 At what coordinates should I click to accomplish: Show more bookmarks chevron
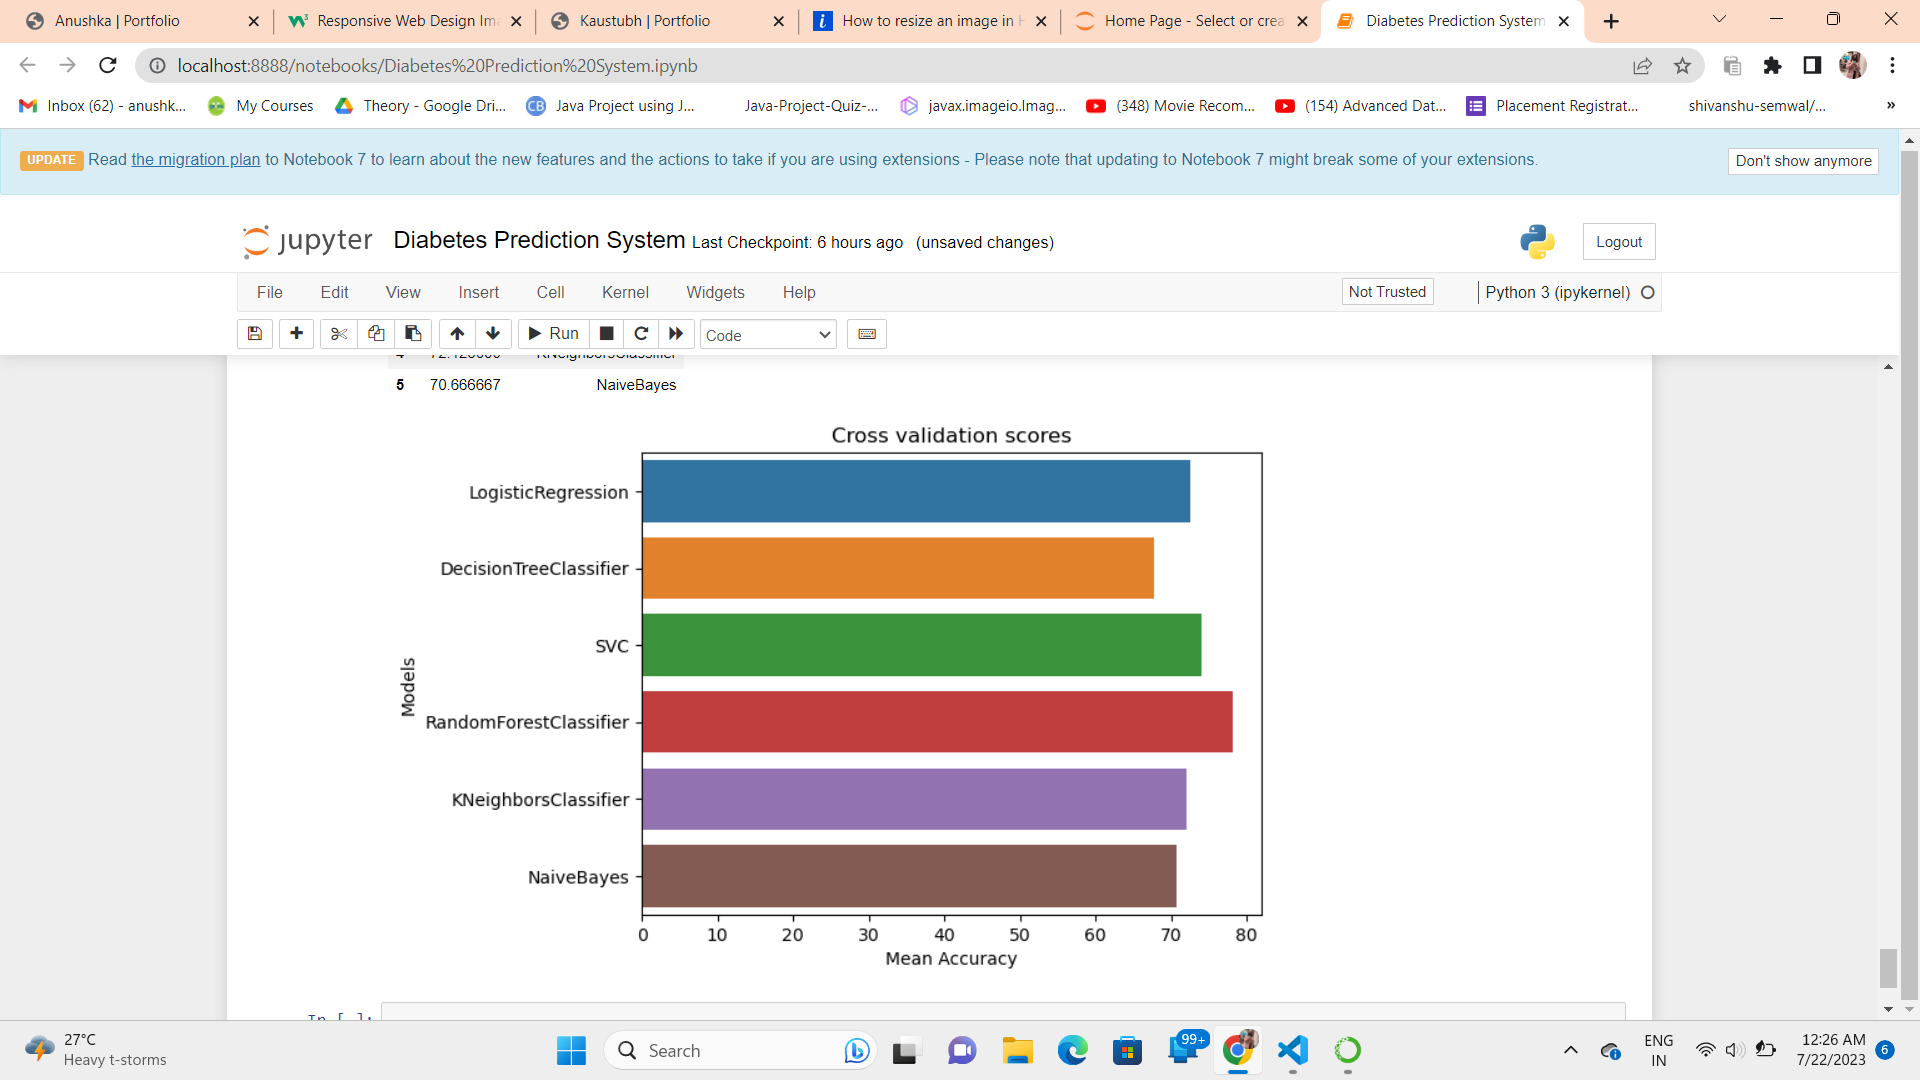[x=1890, y=106]
